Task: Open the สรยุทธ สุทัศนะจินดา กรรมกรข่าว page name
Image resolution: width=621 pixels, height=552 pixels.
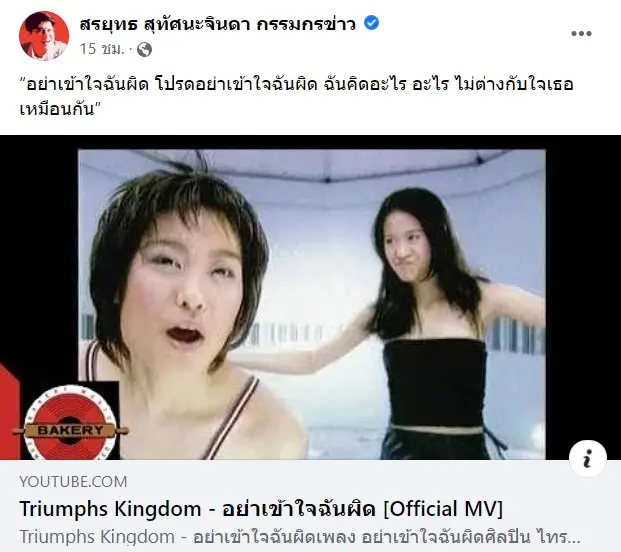Action: click(x=218, y=24)
